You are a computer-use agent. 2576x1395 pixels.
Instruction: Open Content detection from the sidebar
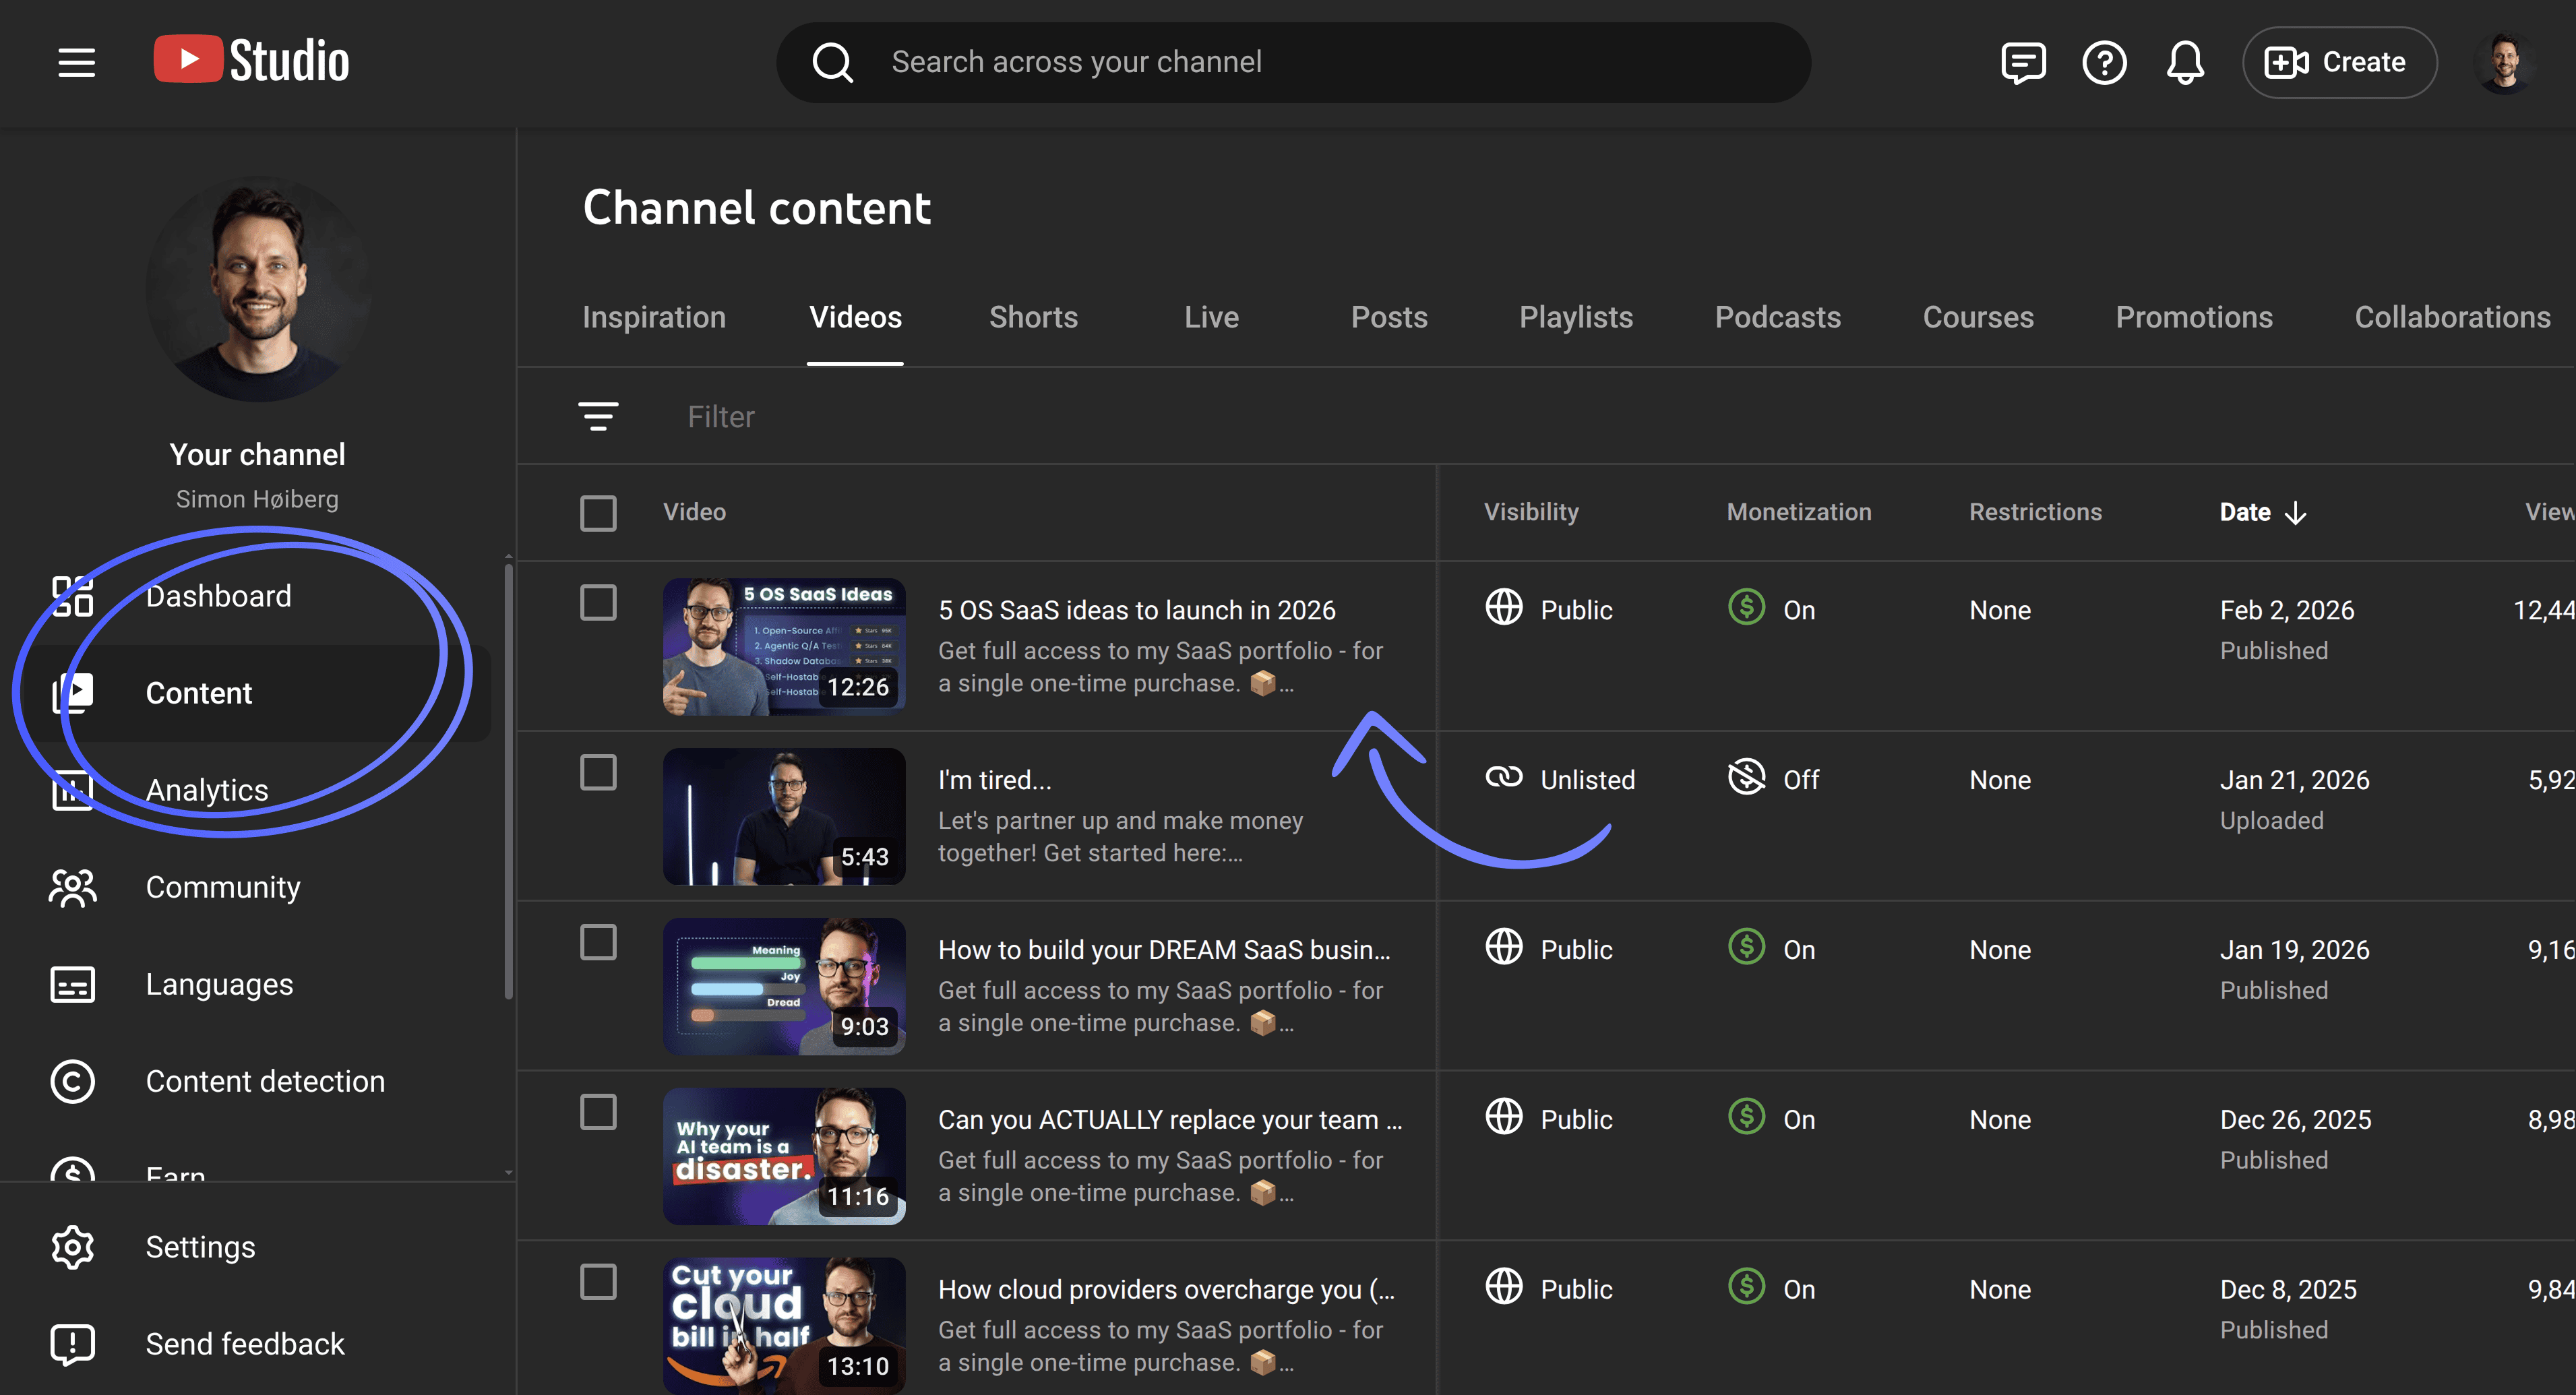[x=265, y=1081]
